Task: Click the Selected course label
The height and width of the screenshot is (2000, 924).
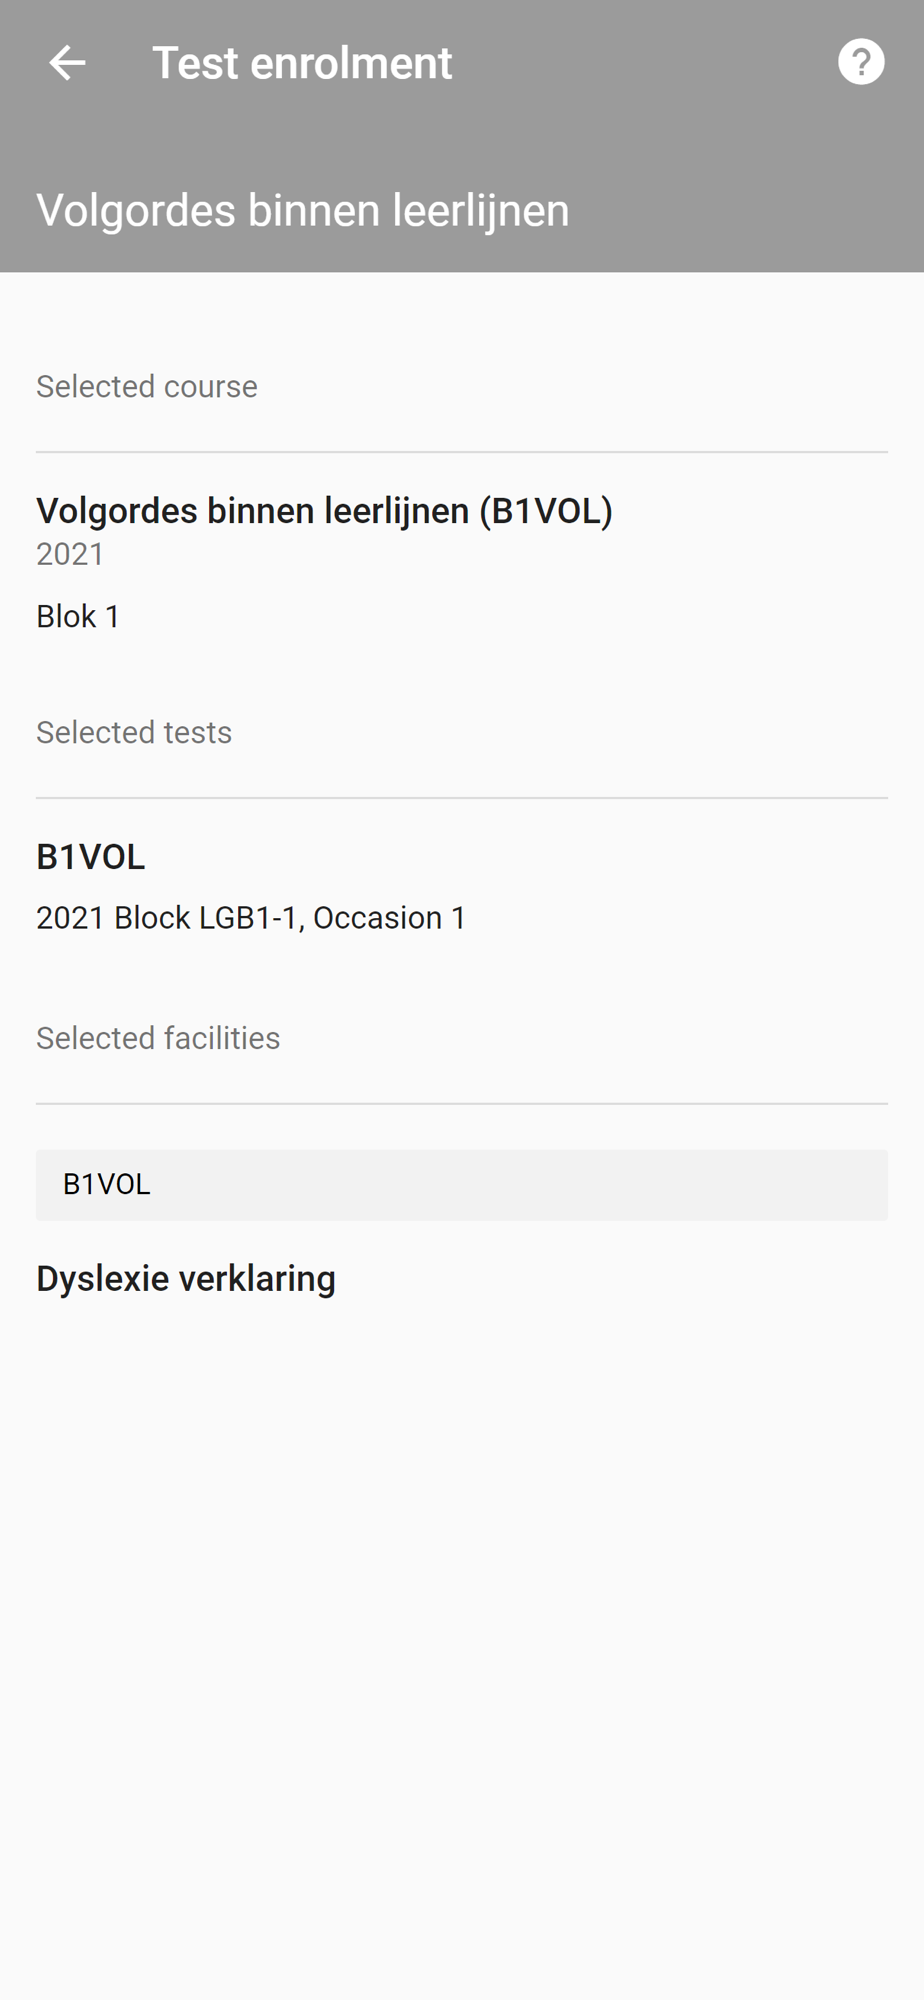Action: (x=147, y=386)
